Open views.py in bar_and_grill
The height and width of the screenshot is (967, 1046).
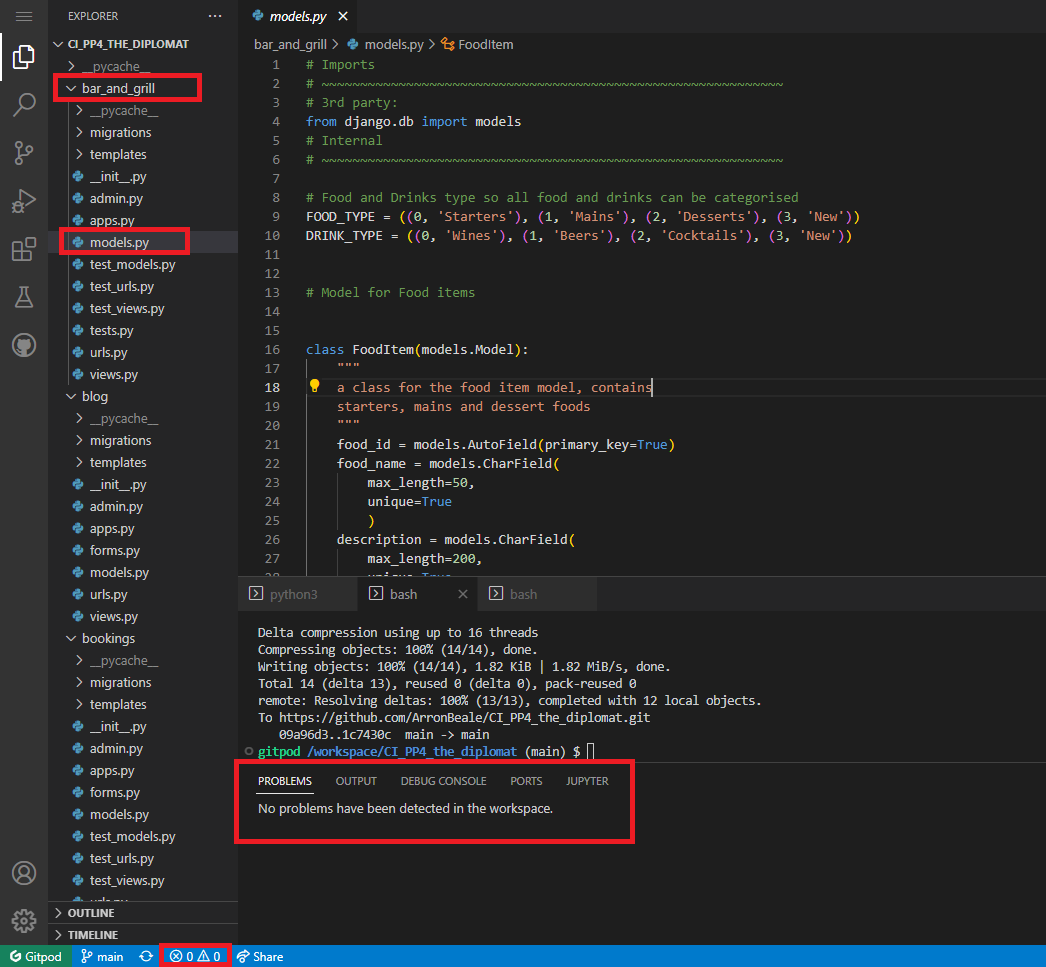113,374
